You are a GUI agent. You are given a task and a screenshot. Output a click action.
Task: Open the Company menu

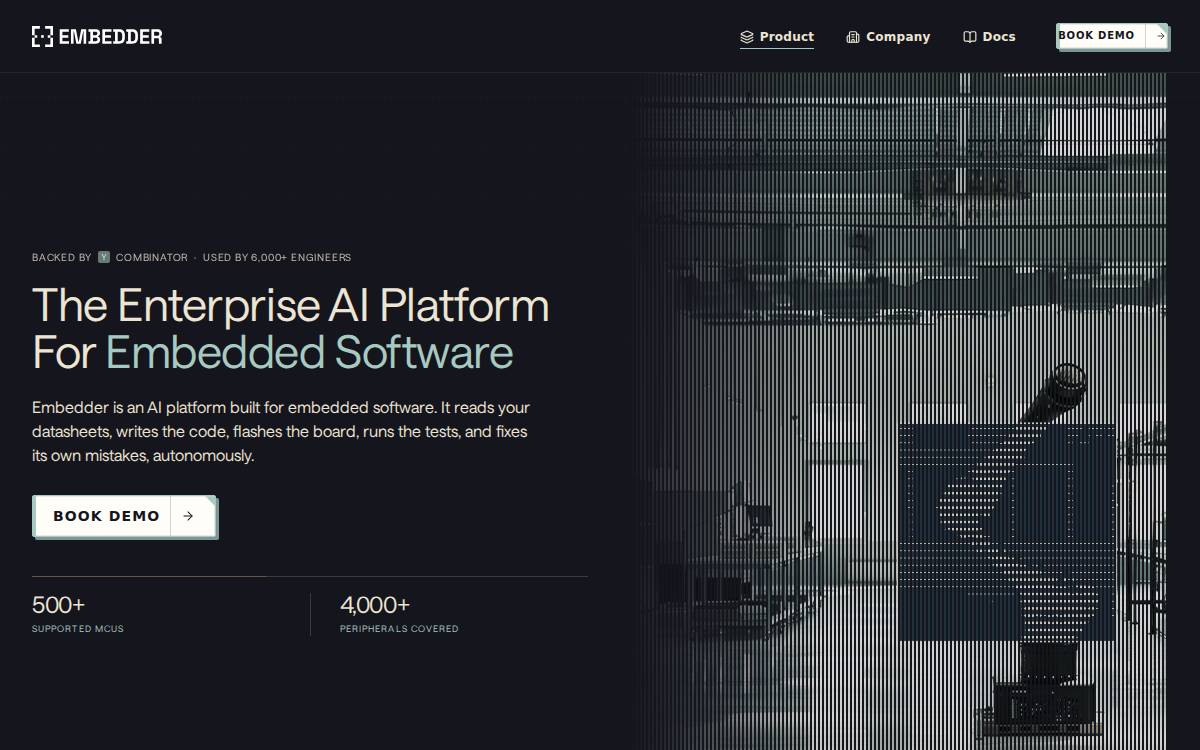(888, 37)
